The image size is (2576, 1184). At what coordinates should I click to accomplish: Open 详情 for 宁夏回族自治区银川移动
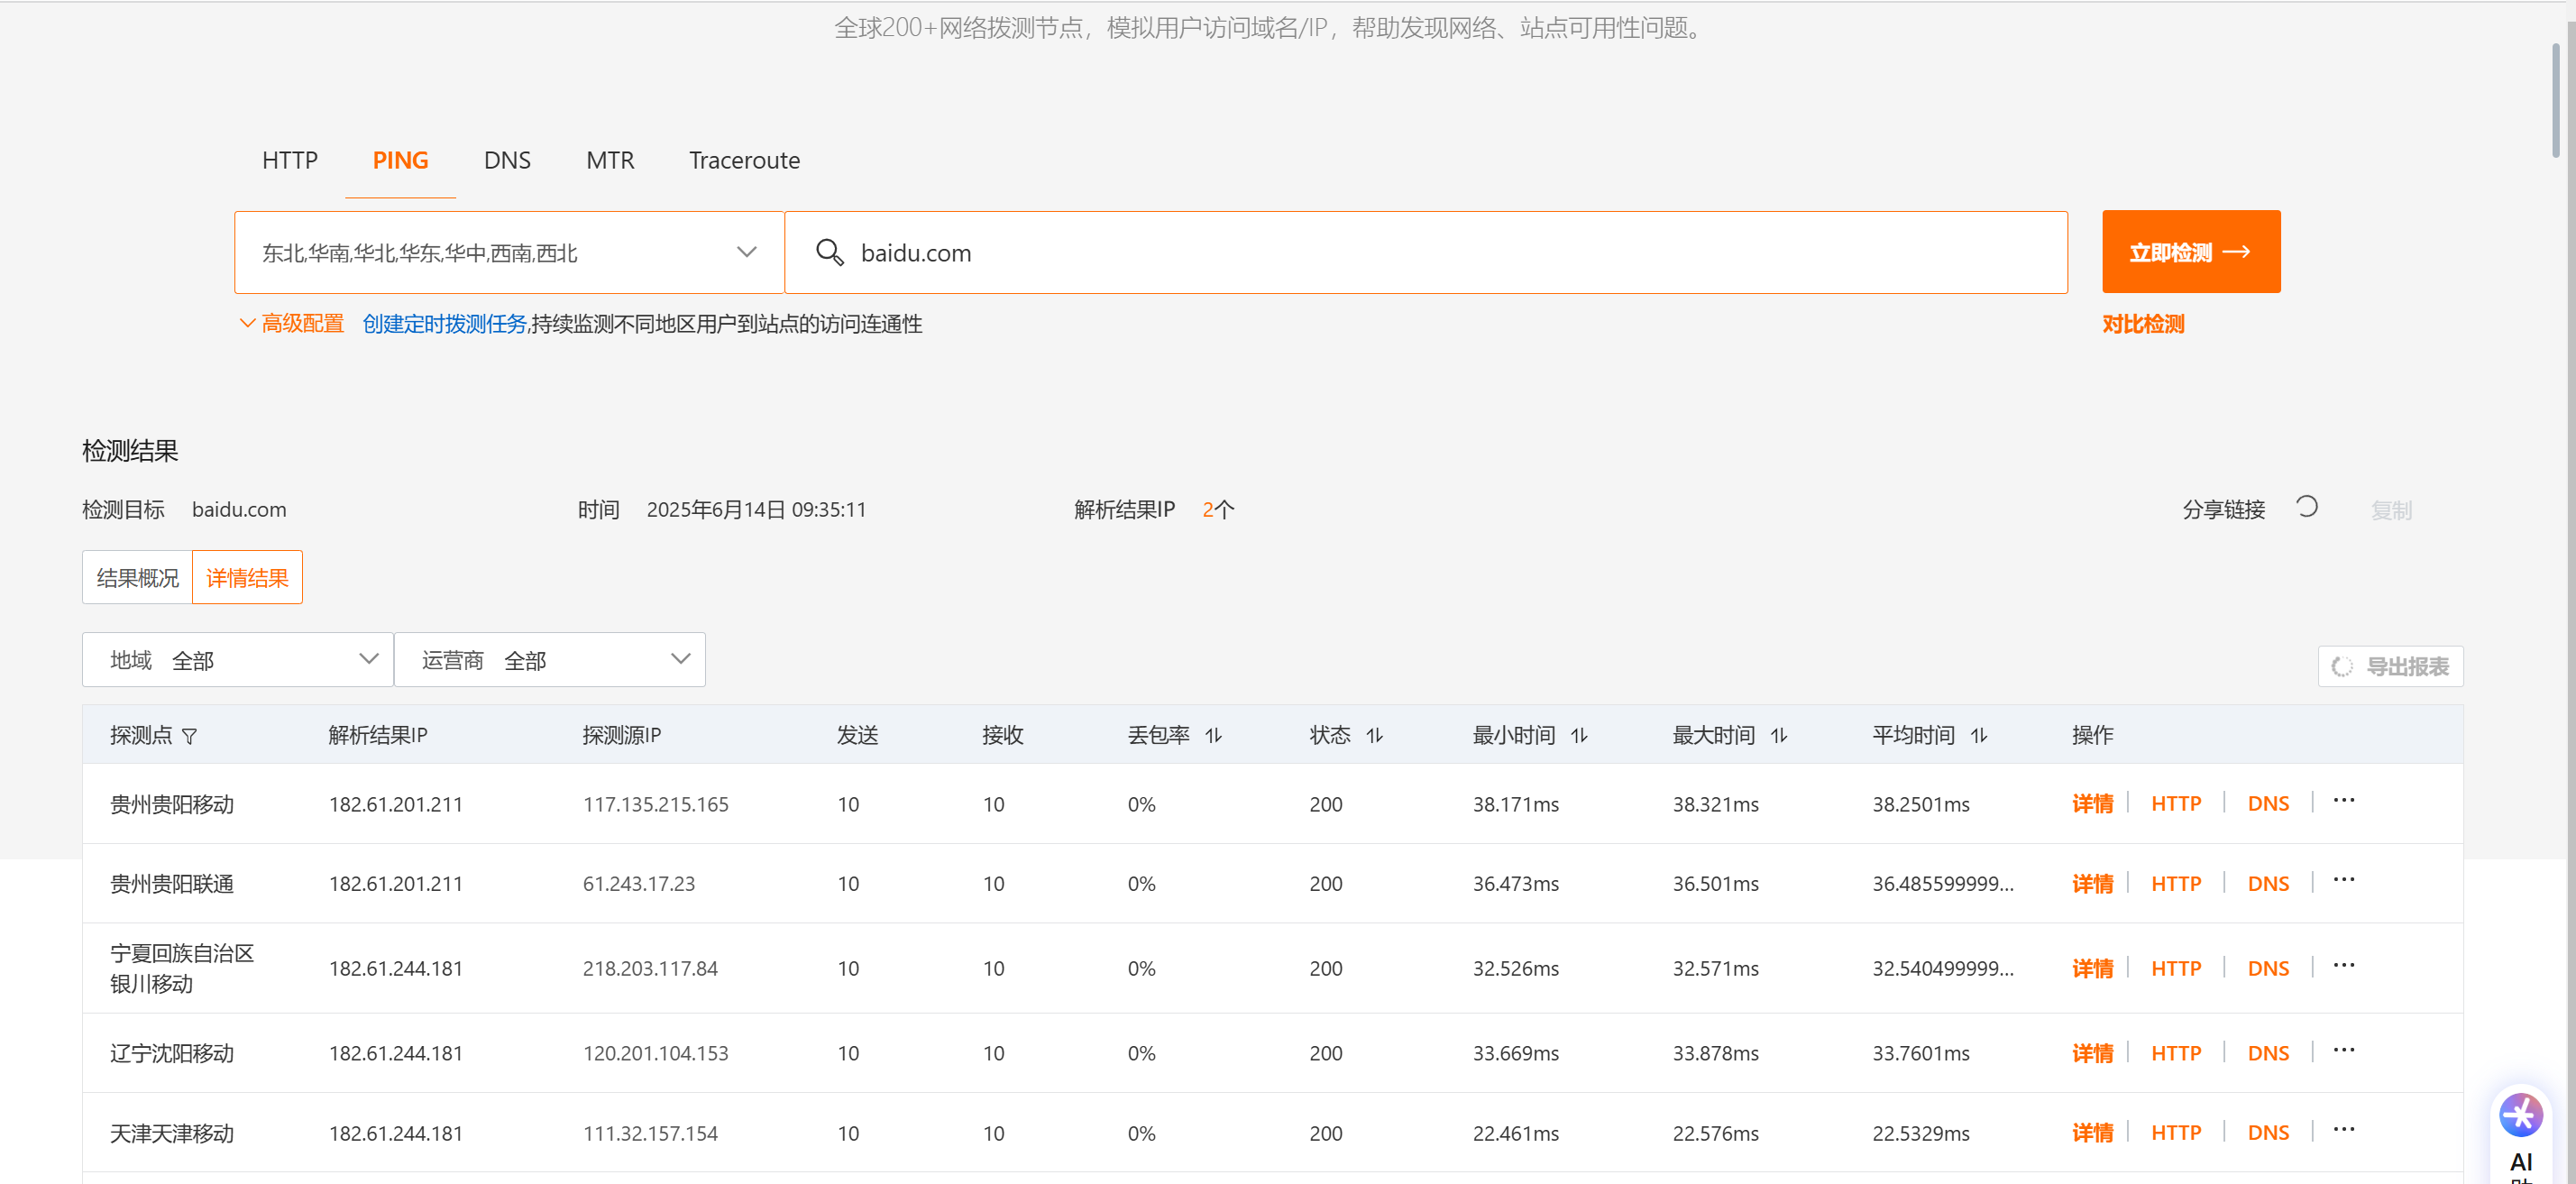[2092, 969]
